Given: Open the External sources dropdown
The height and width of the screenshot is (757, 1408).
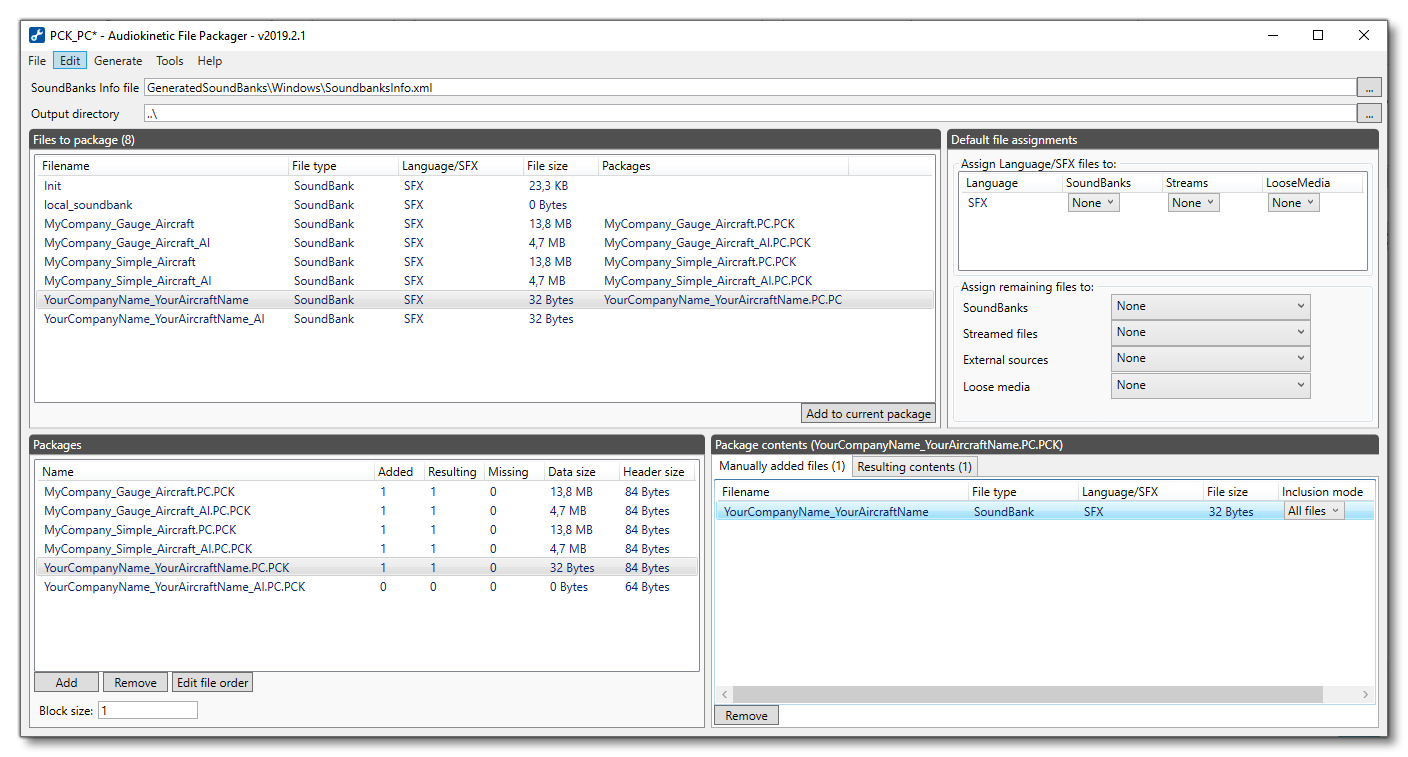Looking at the screenshot, I should point(1210,358).
